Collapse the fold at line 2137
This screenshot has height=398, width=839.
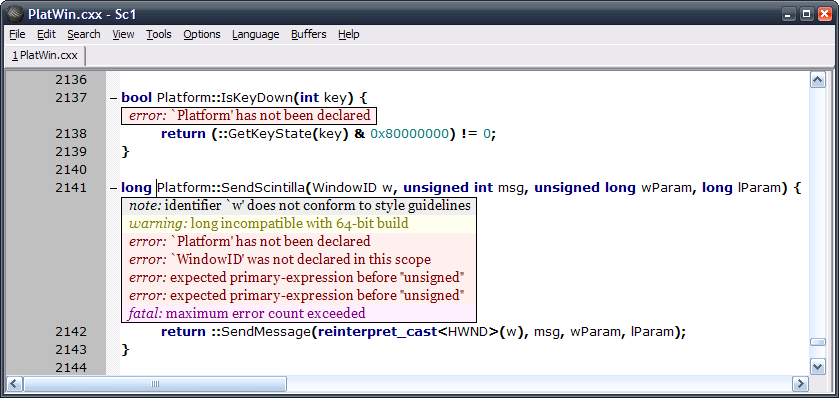click(113, 98)
